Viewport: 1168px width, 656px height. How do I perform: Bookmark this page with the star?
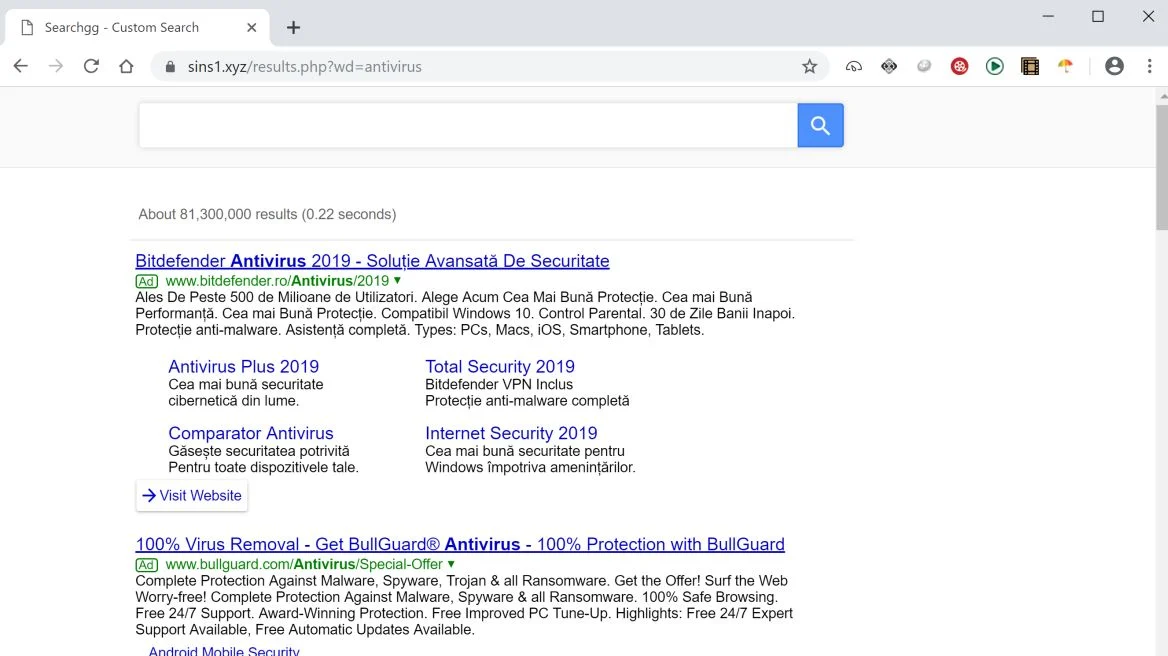pyautogui.click(x=810, y=66)
